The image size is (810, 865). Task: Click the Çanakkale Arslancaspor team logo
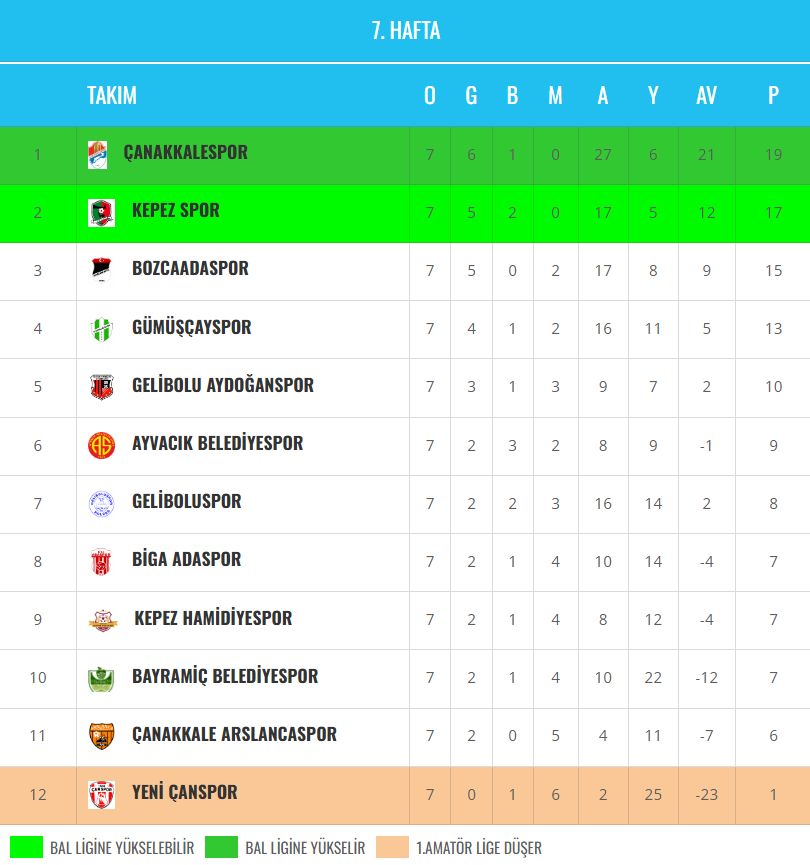click(x=101, y=736)
